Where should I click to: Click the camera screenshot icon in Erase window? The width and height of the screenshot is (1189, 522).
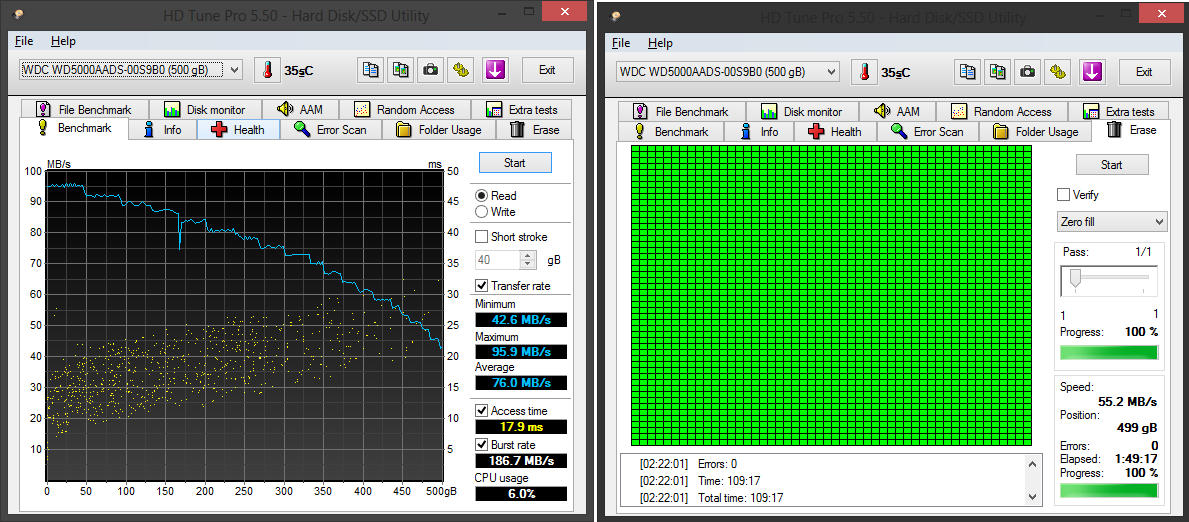(x=1027, y=71)
